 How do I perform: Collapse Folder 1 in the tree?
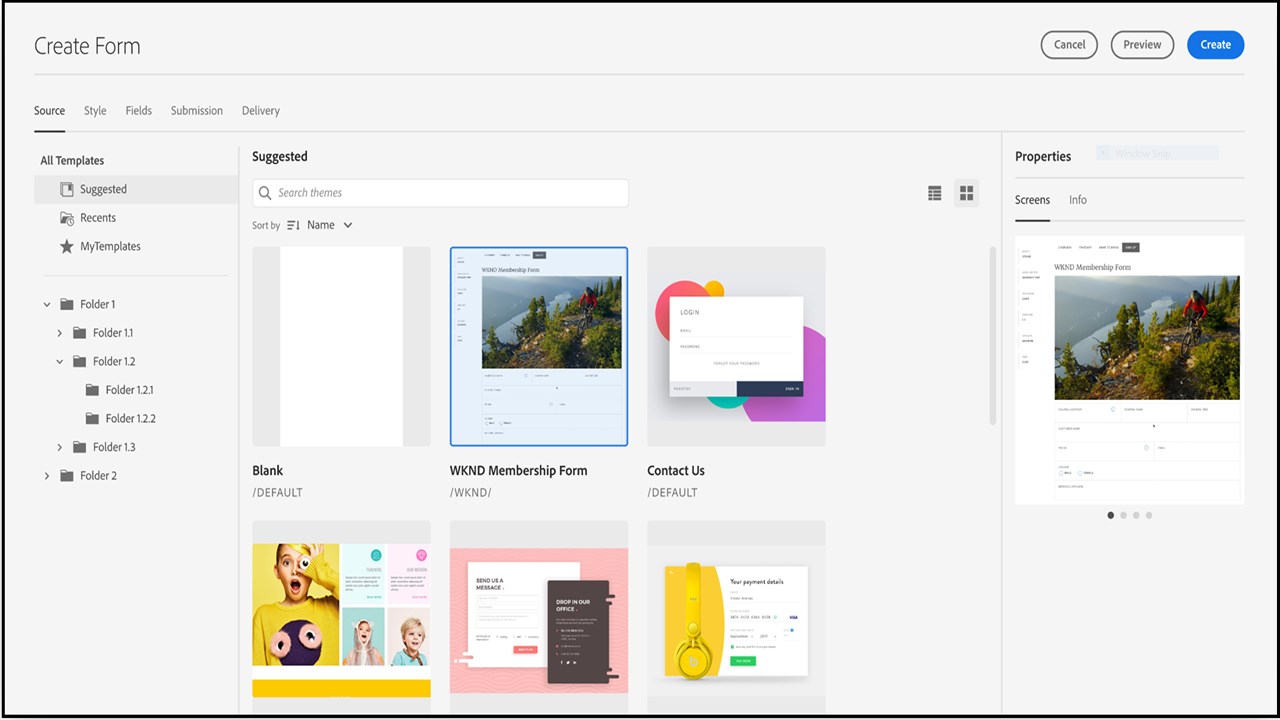[47, 304]
